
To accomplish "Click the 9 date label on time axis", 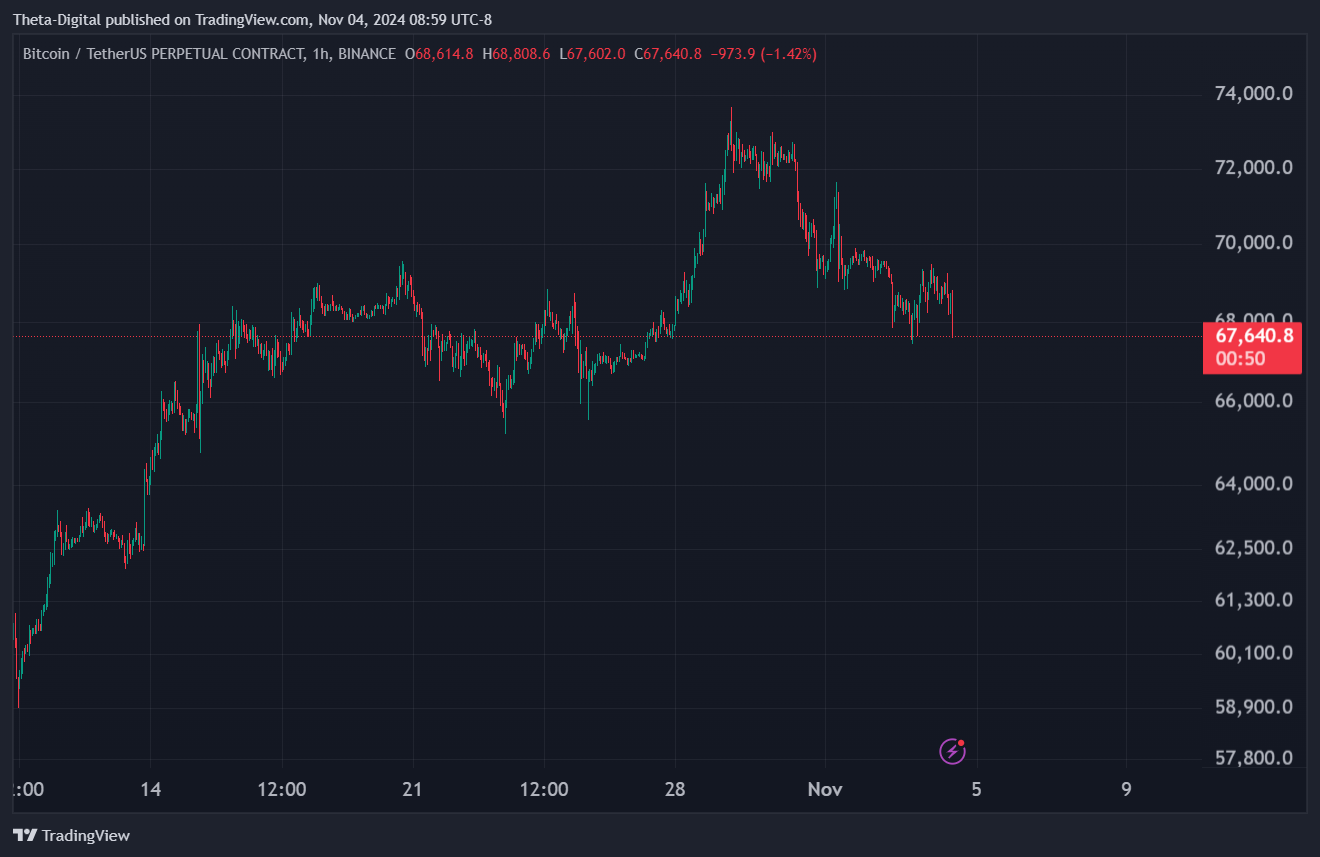I will pos(1126,789).
